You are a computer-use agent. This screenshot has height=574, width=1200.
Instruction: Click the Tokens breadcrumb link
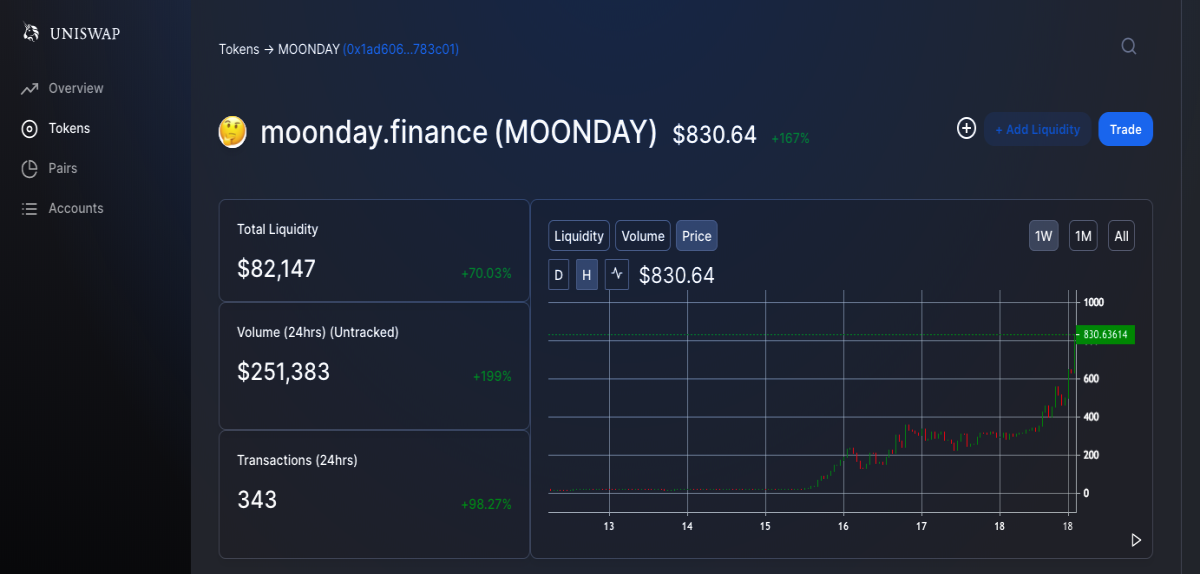[239, 48]
